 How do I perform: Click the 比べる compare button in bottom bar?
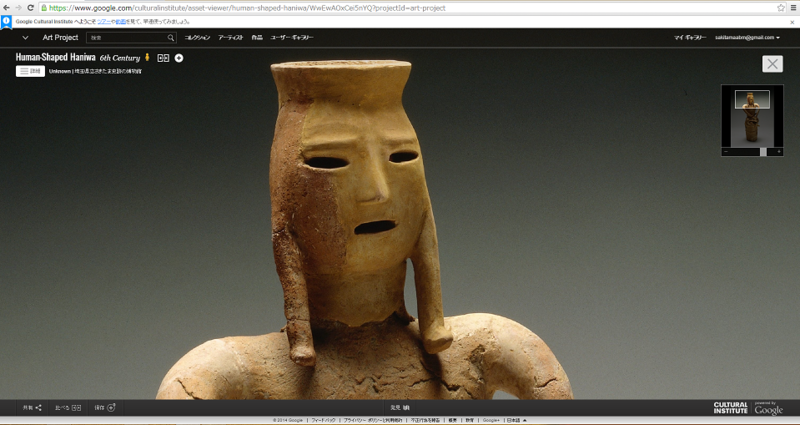[x=68, y=408]
